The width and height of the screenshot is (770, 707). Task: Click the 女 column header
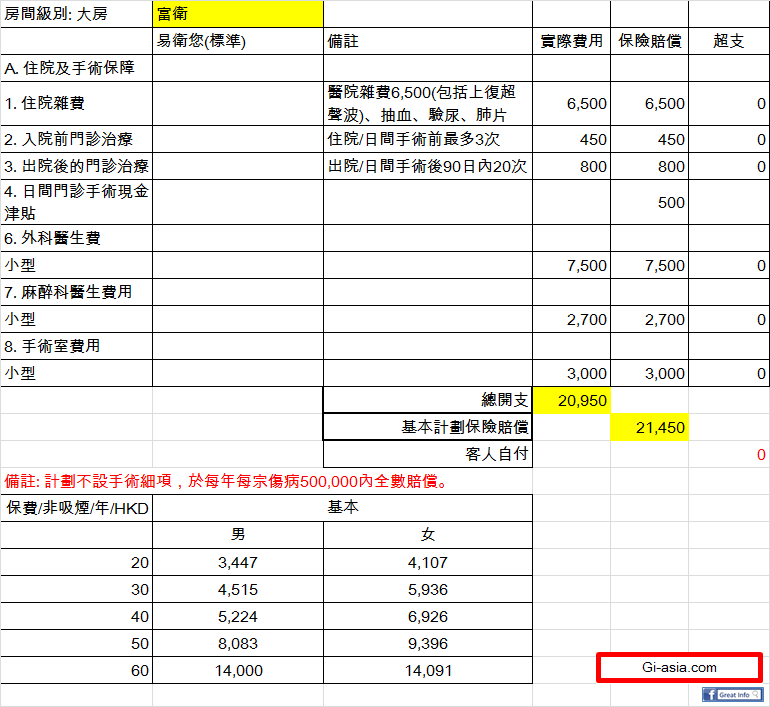pyautogui.click(x=428, y=535)
